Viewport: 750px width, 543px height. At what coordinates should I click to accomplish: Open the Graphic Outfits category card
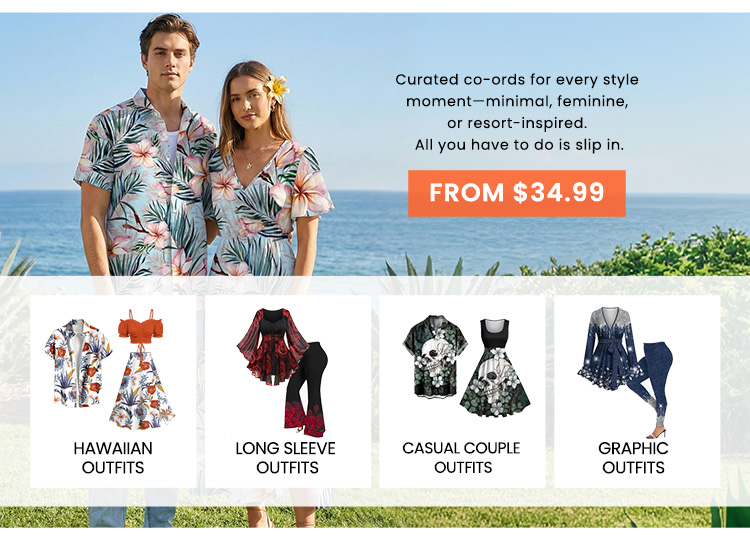[637, 391]
